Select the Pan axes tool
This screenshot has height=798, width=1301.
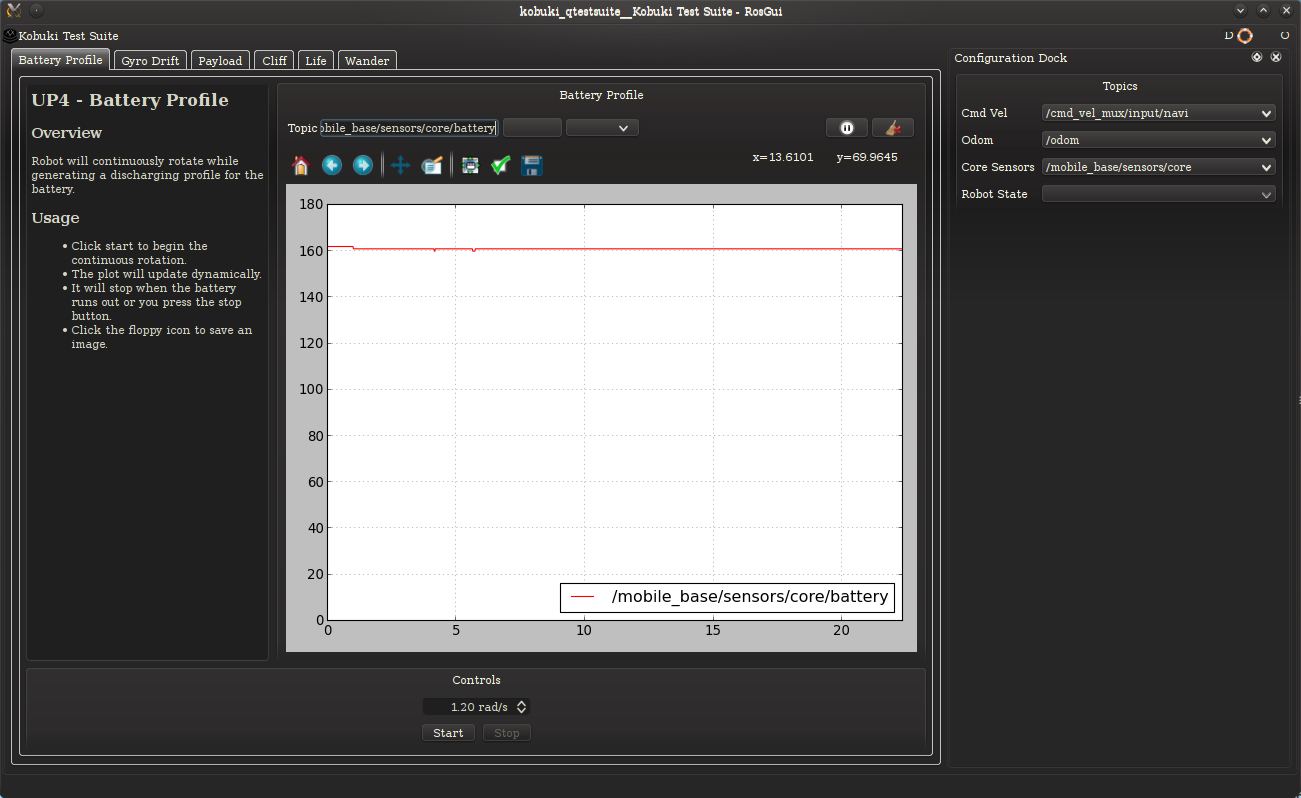(400, 165)
